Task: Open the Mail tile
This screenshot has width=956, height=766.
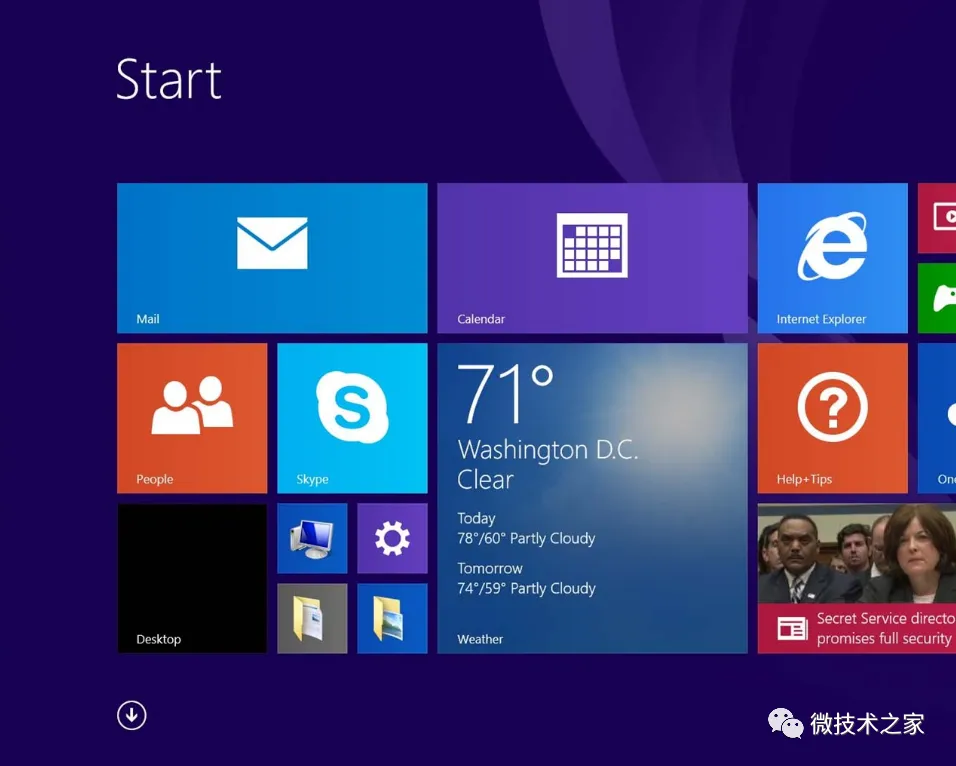Action: [272, 258]
